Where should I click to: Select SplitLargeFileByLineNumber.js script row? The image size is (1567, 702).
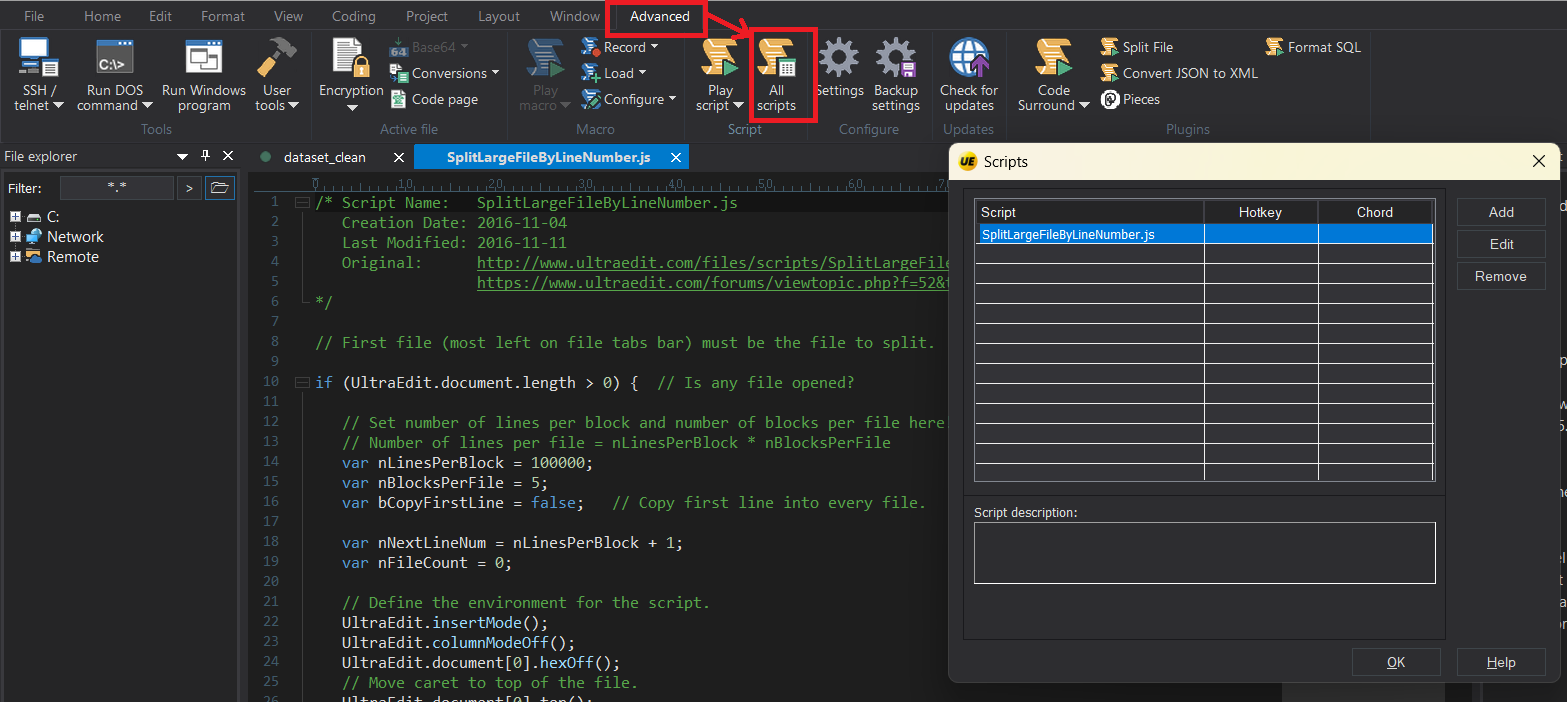point(1204,234)
